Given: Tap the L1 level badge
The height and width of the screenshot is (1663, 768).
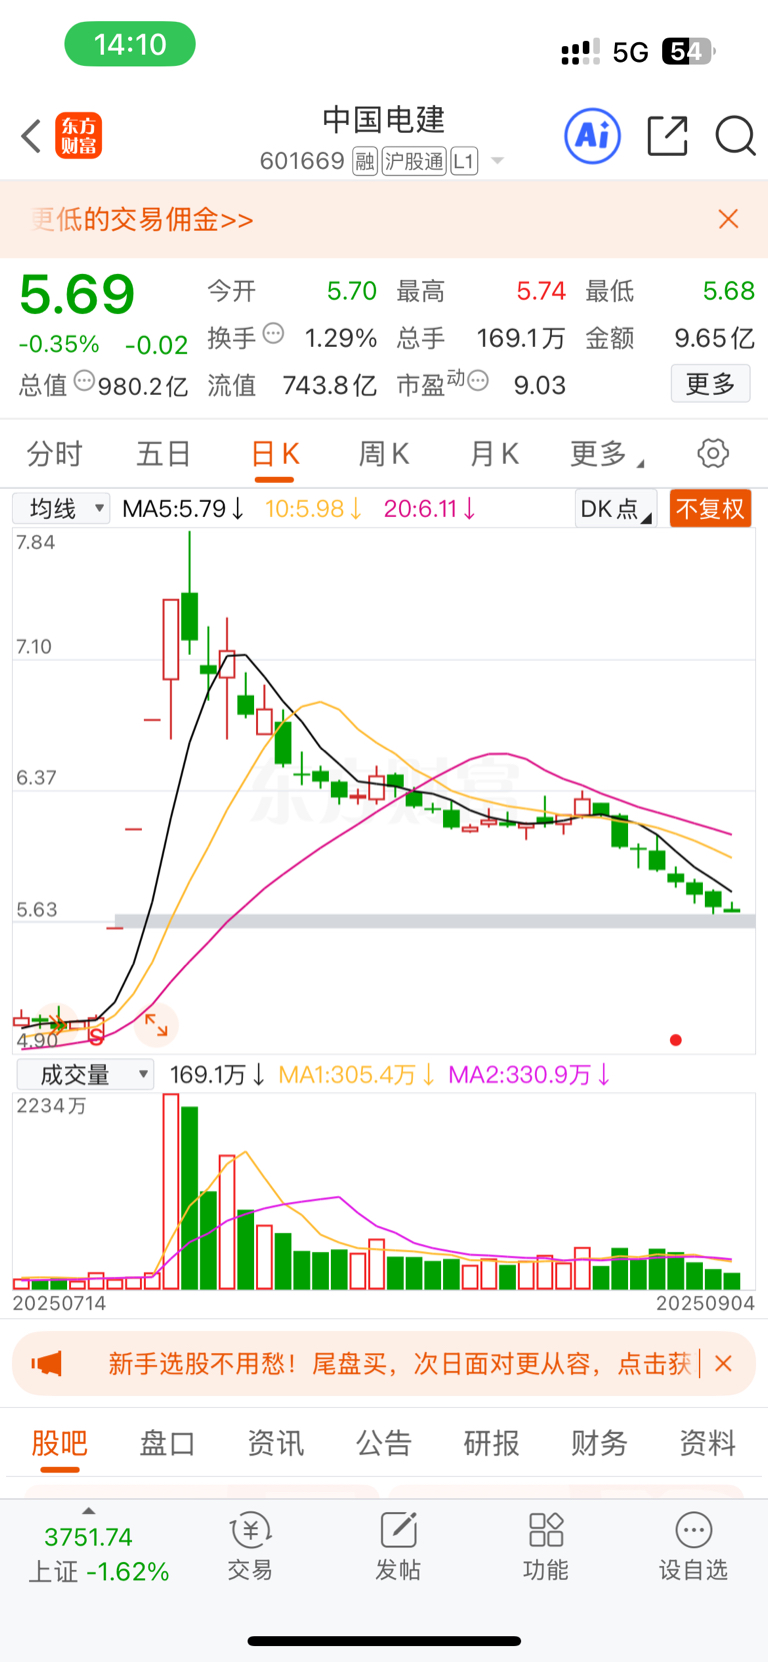Looking at the screenshot, I should pyautogui.click(x=464, y=161).
